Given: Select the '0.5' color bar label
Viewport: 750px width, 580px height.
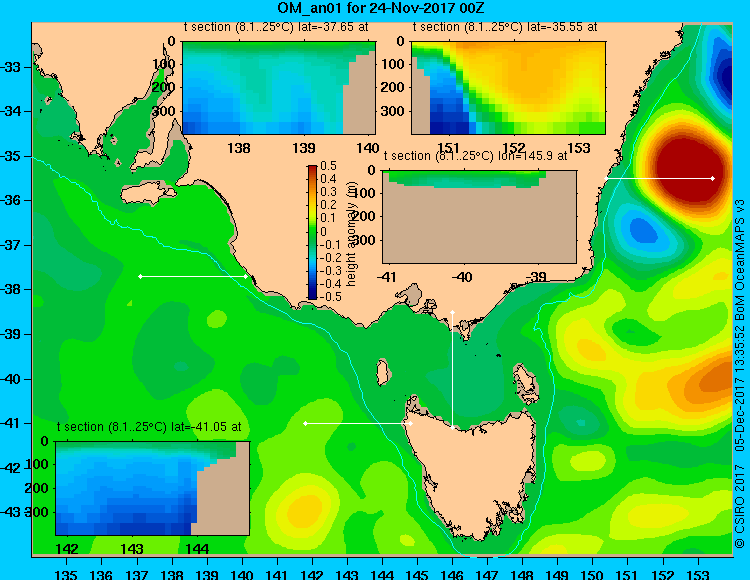Looking at the screenshot, I should pos(329,166).
